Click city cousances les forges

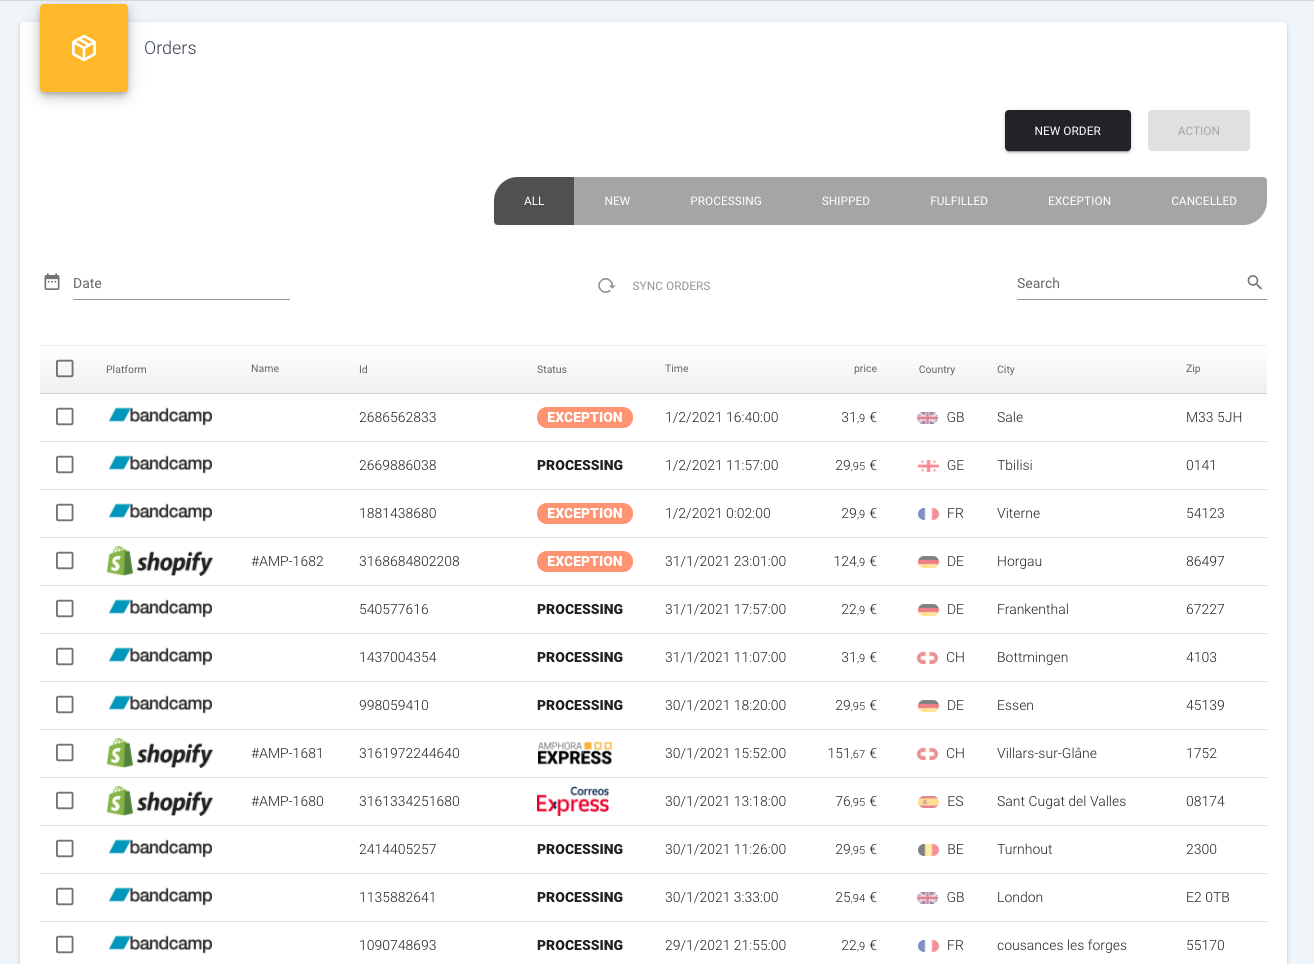coord(1062,945)
